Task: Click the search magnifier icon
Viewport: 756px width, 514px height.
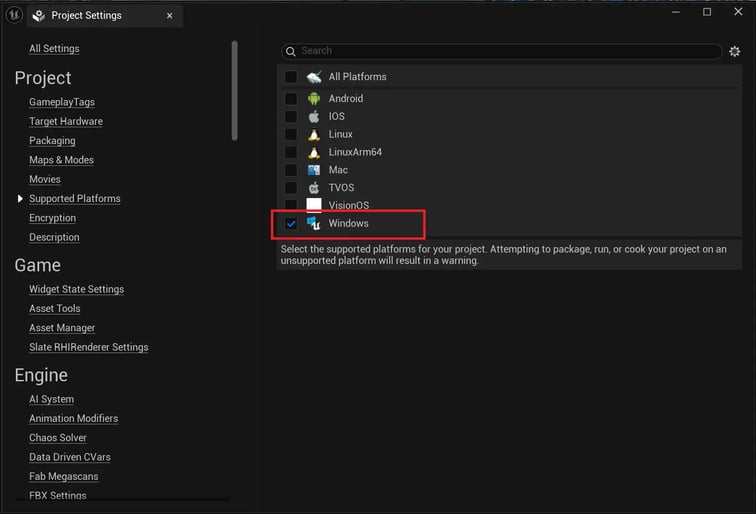Action: pyautogui.click(x=291, y=51)
